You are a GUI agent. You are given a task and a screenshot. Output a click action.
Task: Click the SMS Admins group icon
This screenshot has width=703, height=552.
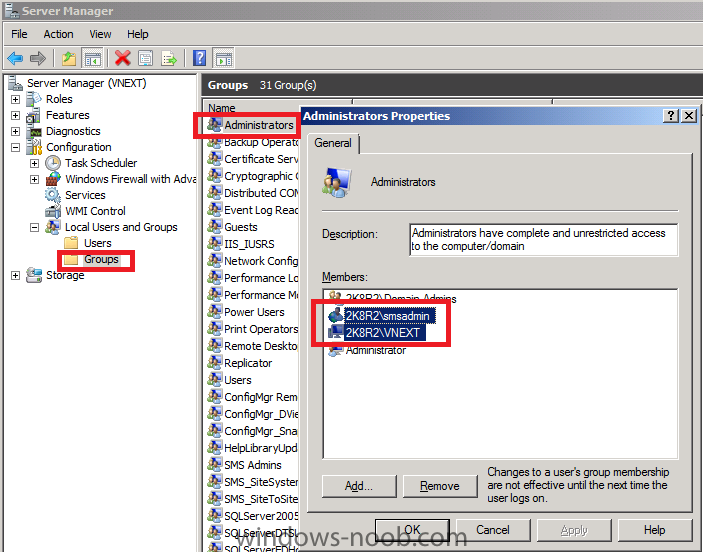click(214, 465)
